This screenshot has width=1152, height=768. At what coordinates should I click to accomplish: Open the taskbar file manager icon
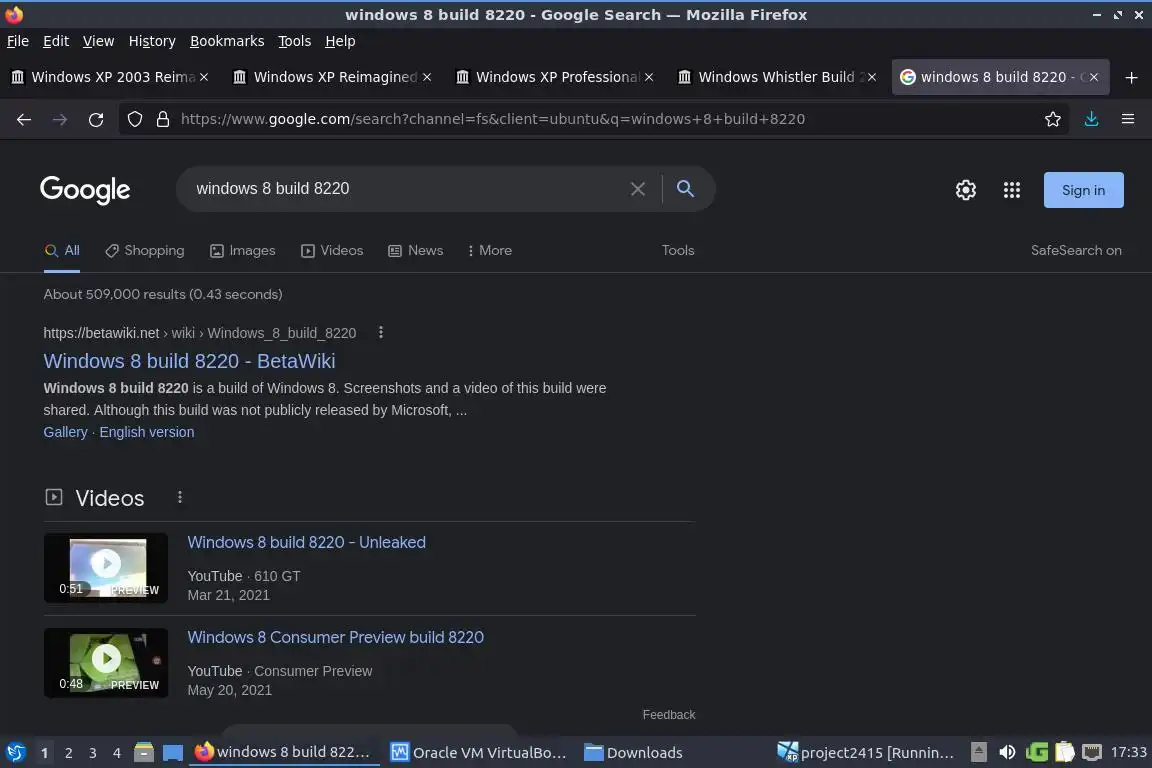point(144,753)
